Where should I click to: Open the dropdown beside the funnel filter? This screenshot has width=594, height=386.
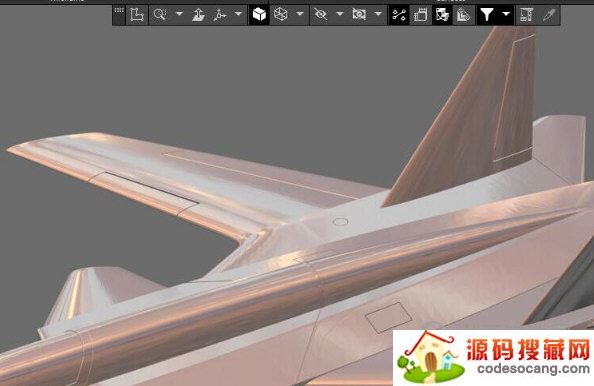click(506, 14)
